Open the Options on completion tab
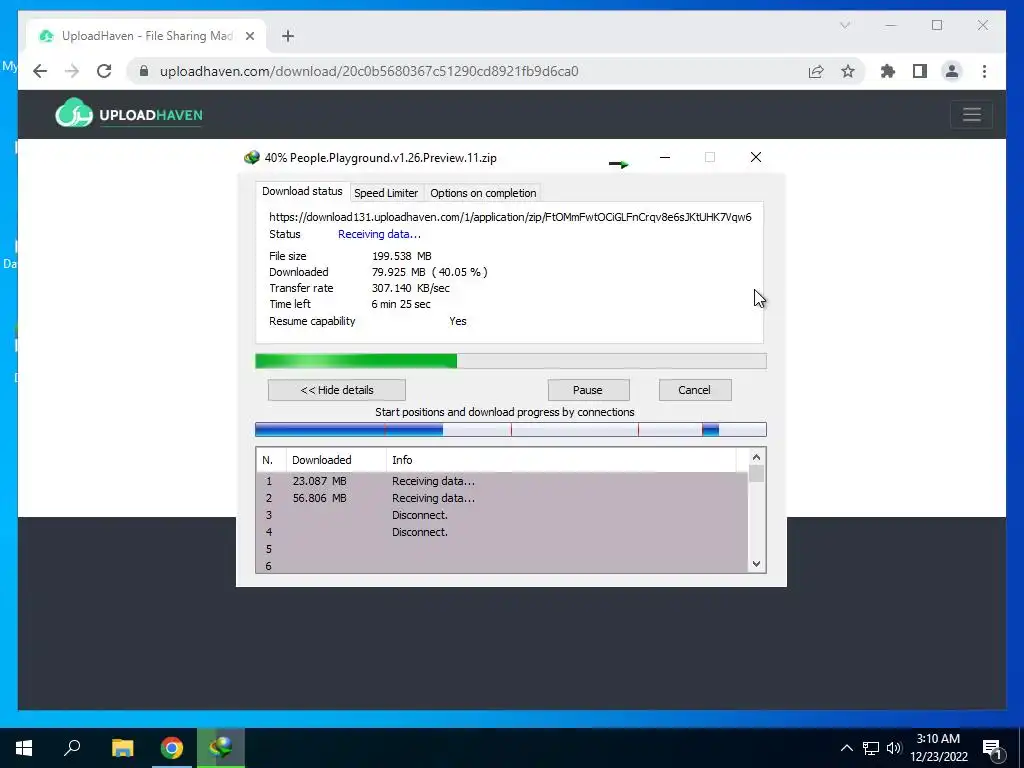Image resolution: width=1024 pixels, height=768 pixels. [x=483, y=193]
